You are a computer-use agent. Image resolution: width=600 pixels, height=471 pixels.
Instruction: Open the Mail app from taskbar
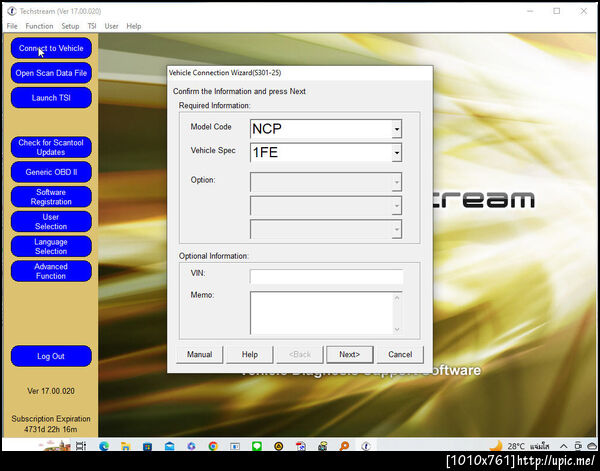tap(170, 446)
